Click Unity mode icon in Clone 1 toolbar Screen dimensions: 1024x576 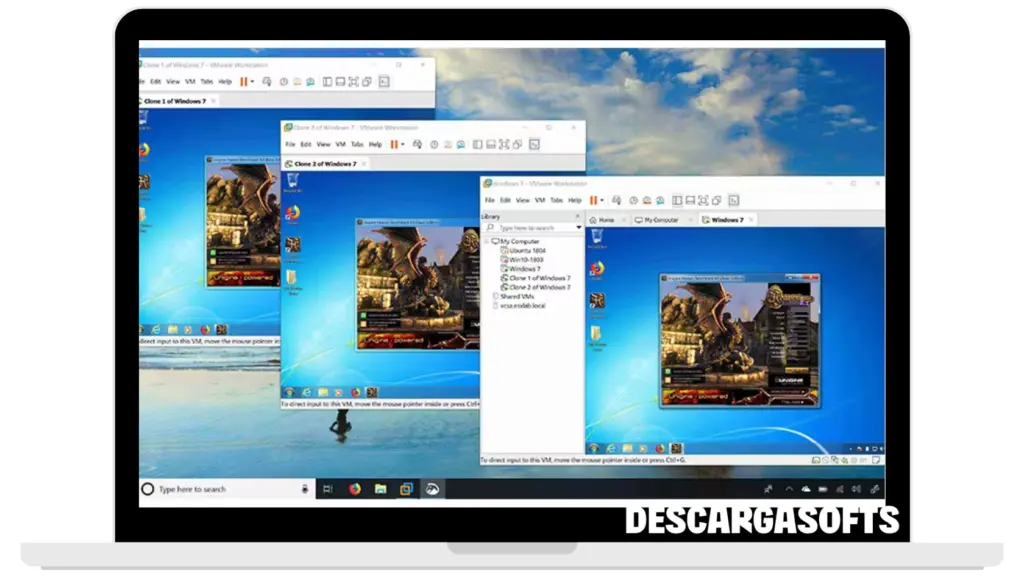pyautogui.click(x=366, y=82)
